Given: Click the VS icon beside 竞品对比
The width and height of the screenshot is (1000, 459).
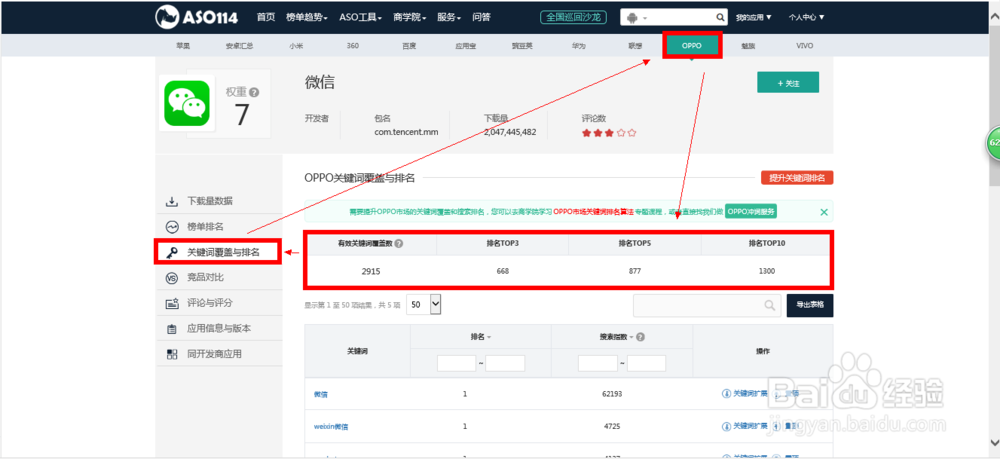Looking at the screenshot, I should pyautogui.click(x=172, y=278).
